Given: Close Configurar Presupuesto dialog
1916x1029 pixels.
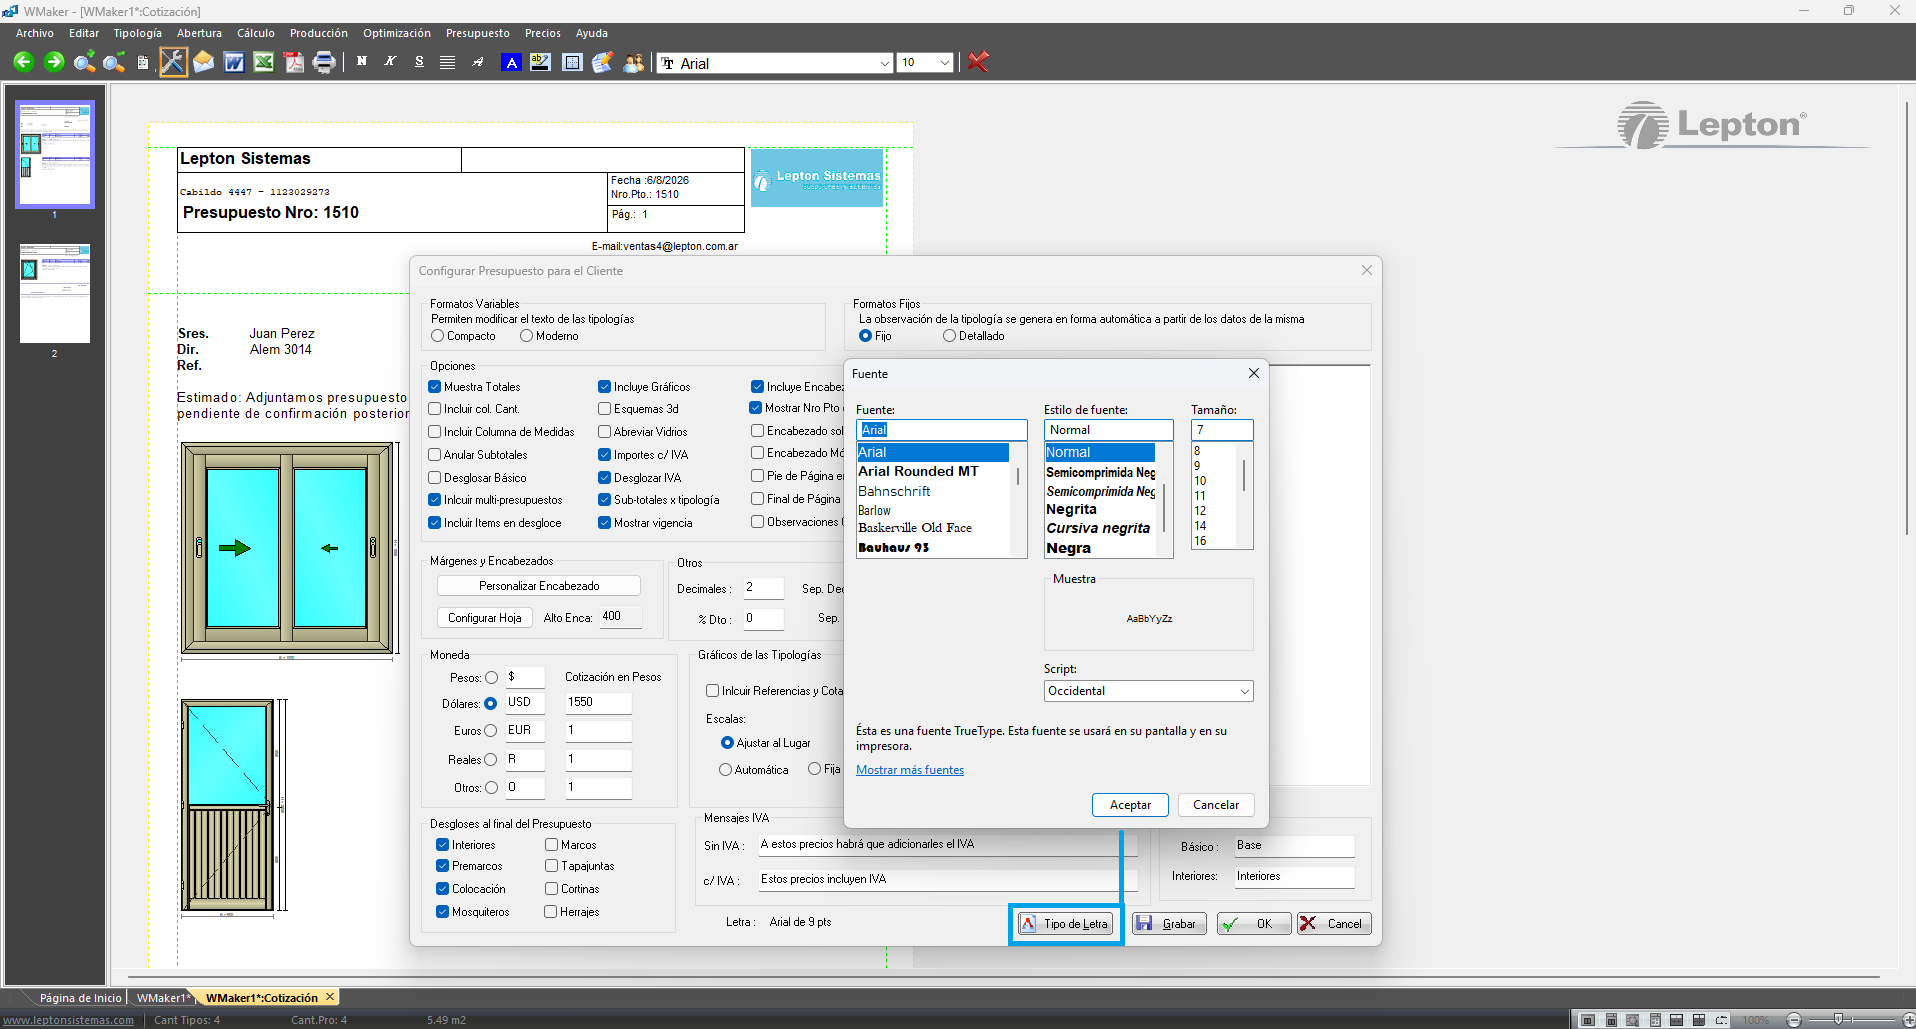Looking at the screenshot, I should click(x=1367, y=270).
